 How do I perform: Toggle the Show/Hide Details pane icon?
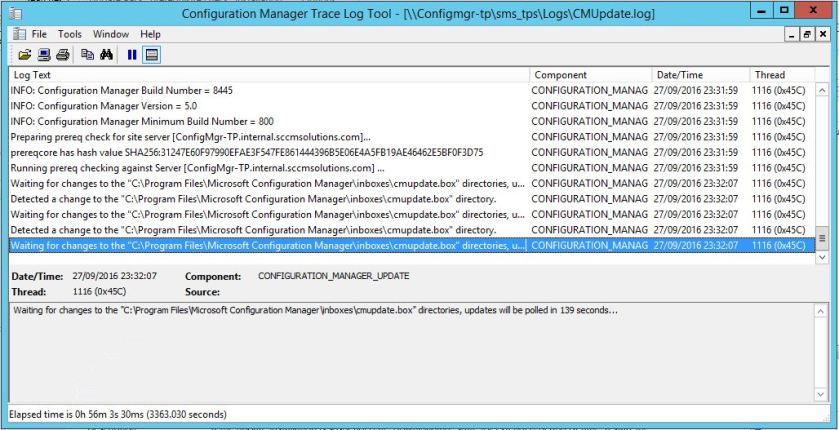tap(151, 54)
